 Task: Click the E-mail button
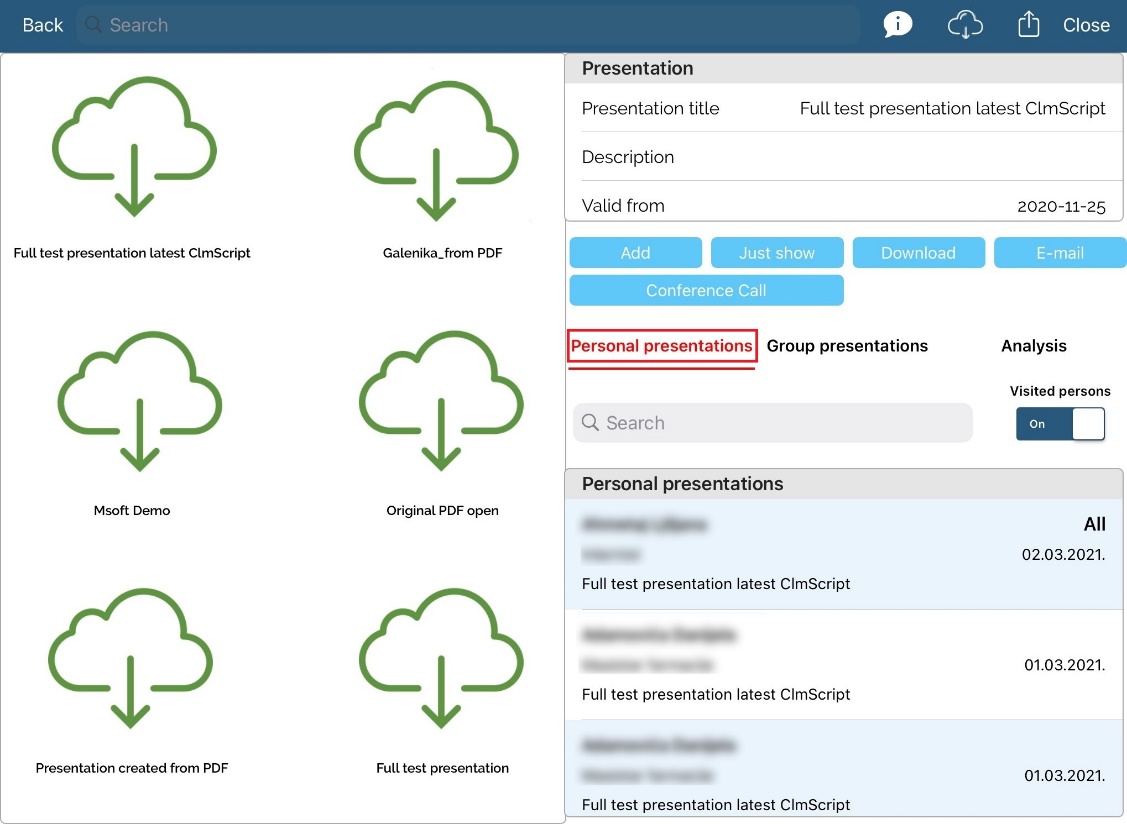pos(1059,253)
